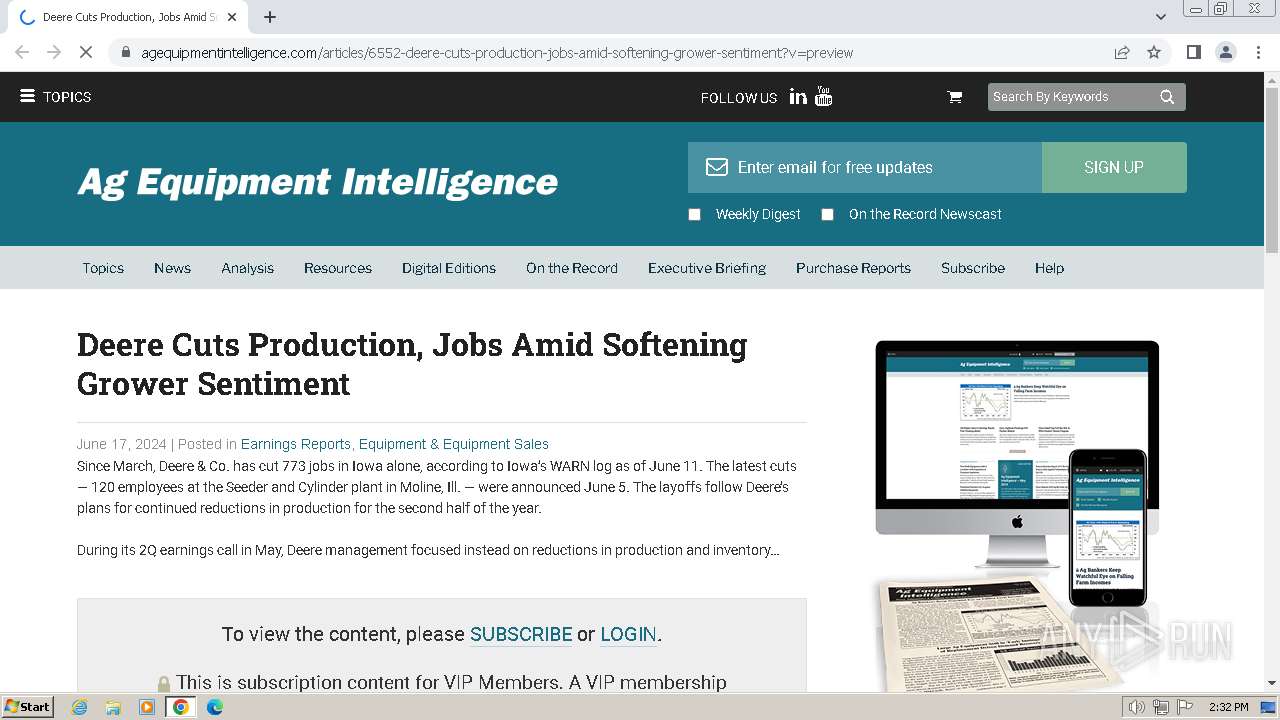Open Windows Media Player from taskbar
The image size is (1280, 720).
[147, 707]
